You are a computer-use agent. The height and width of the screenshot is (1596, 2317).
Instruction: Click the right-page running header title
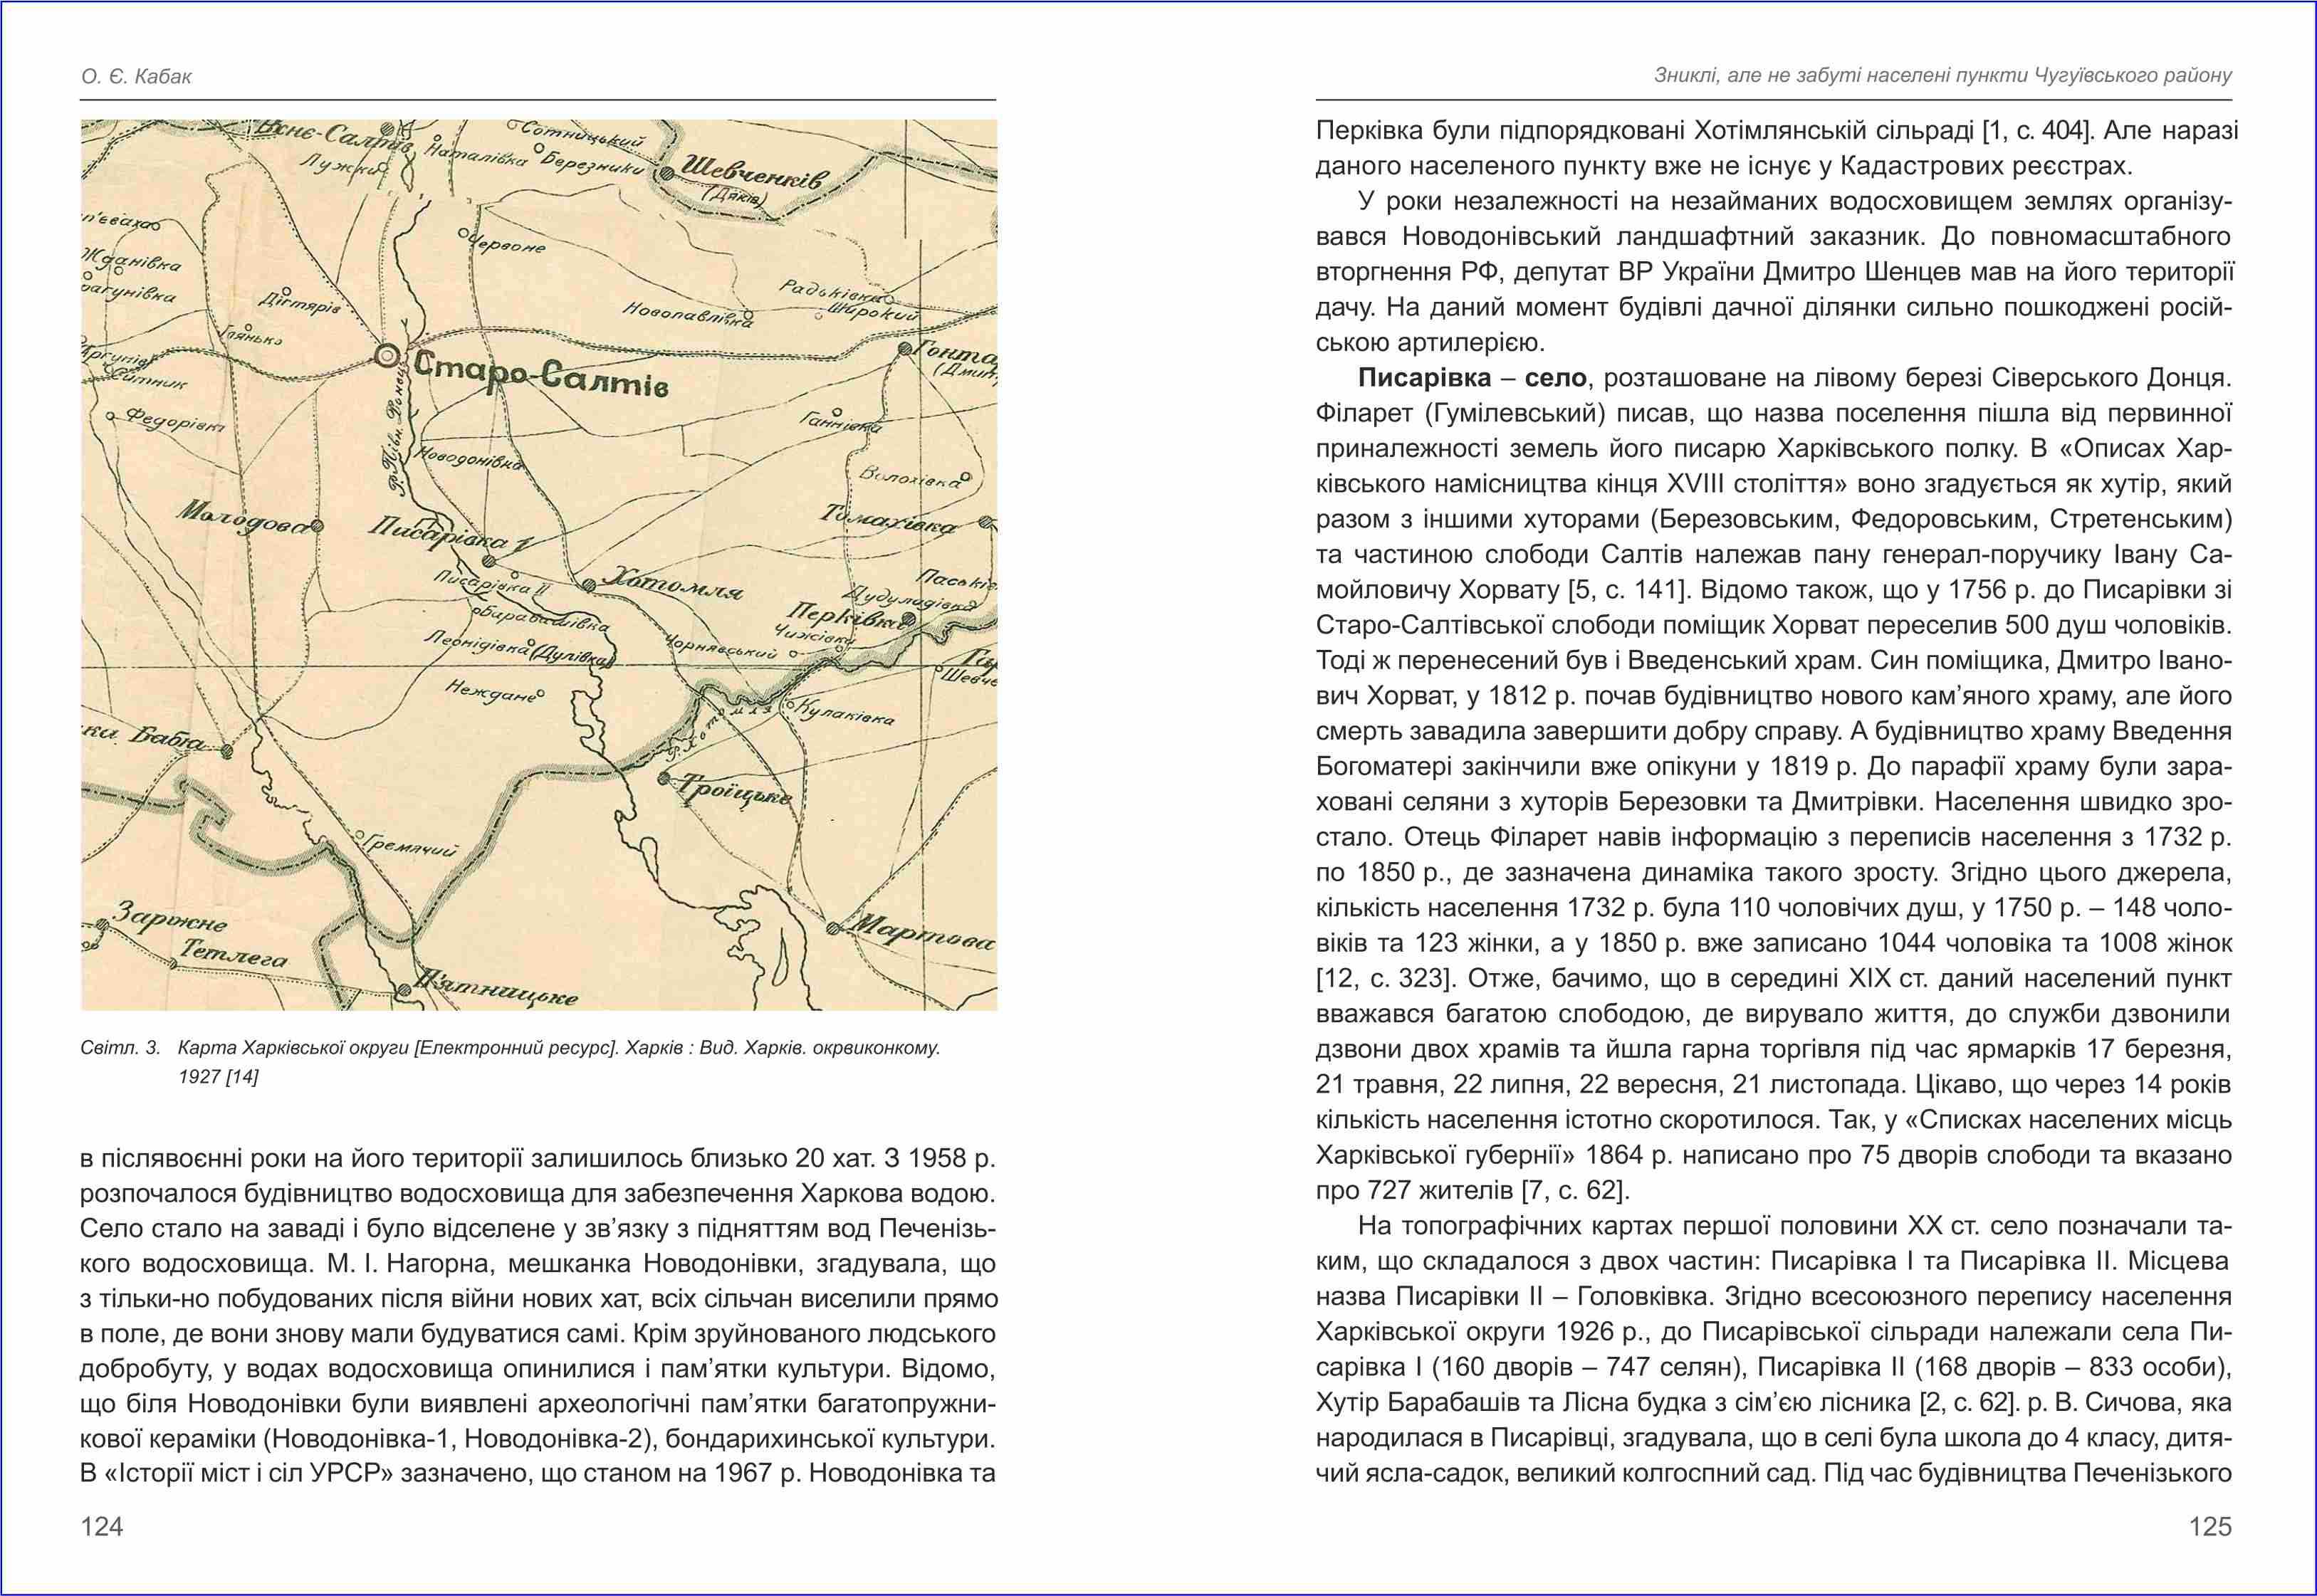tap(1942, 76)
